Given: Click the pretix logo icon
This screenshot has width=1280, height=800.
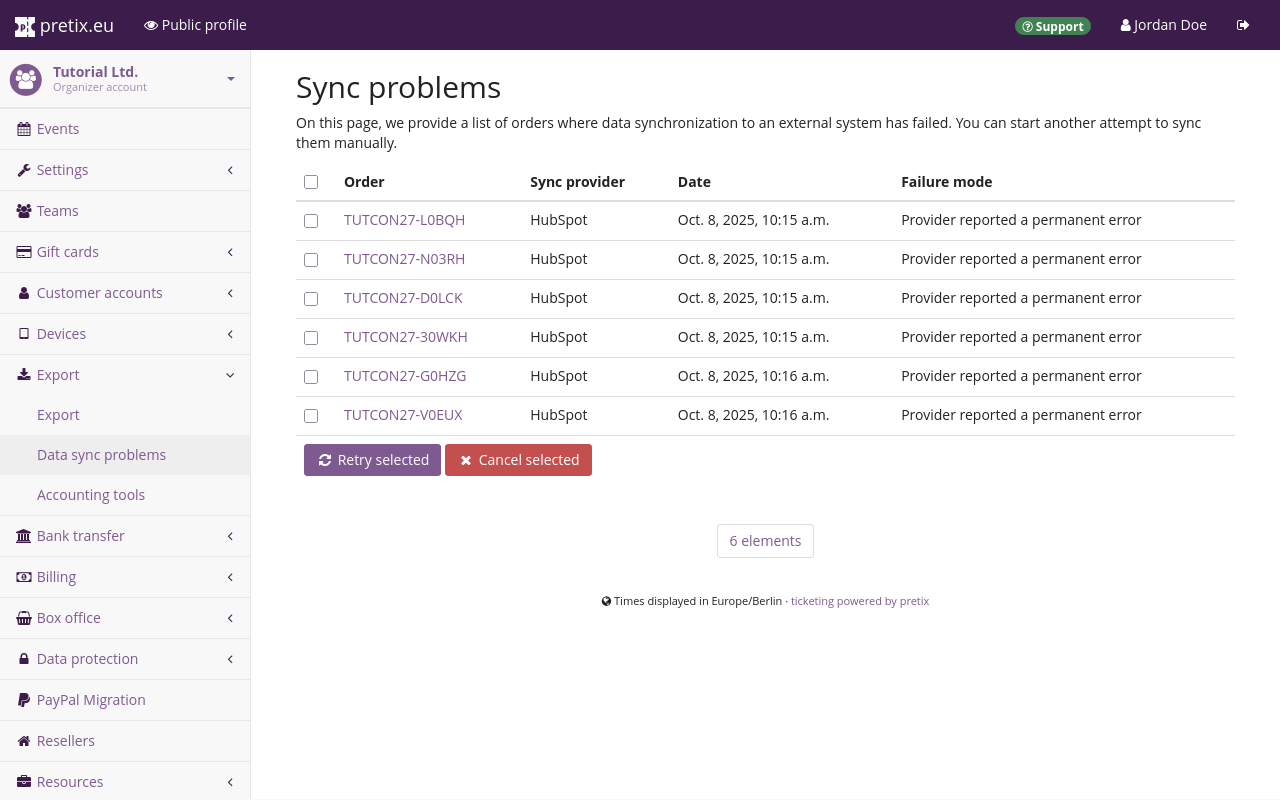Looking at the screenshot, I should [25, 26].
